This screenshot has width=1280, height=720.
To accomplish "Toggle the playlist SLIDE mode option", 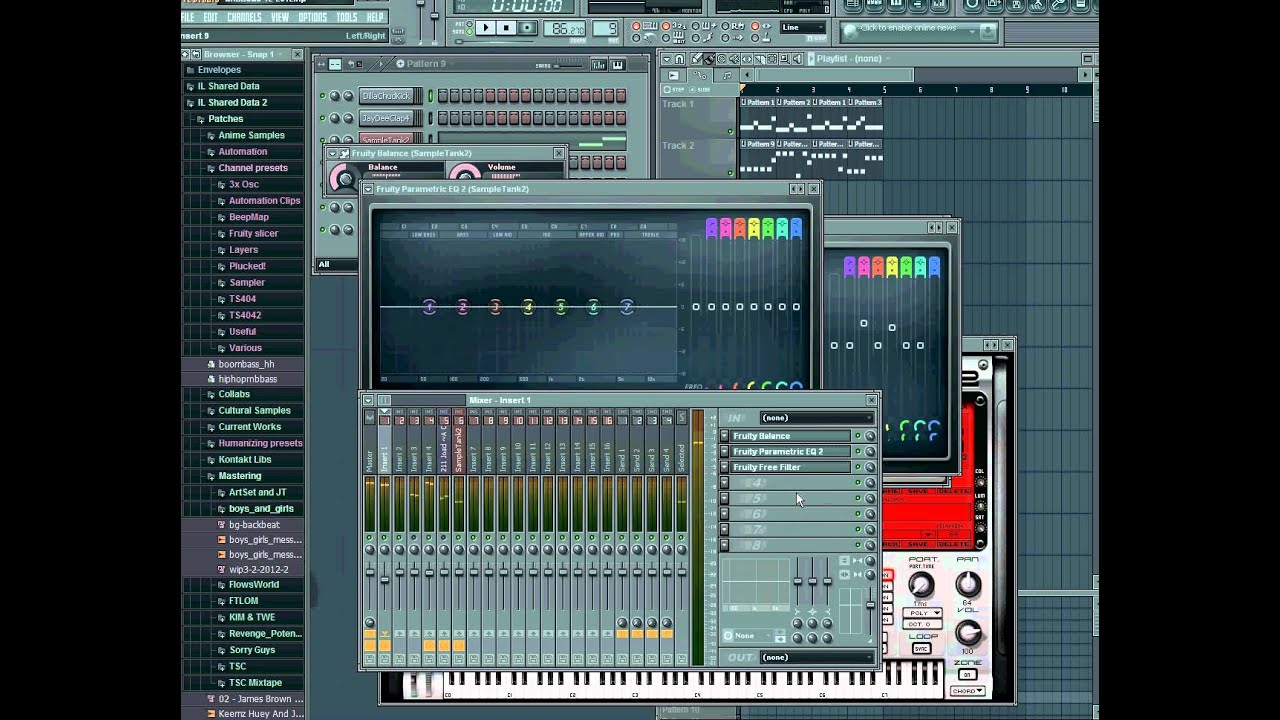I will pos(700,89).
